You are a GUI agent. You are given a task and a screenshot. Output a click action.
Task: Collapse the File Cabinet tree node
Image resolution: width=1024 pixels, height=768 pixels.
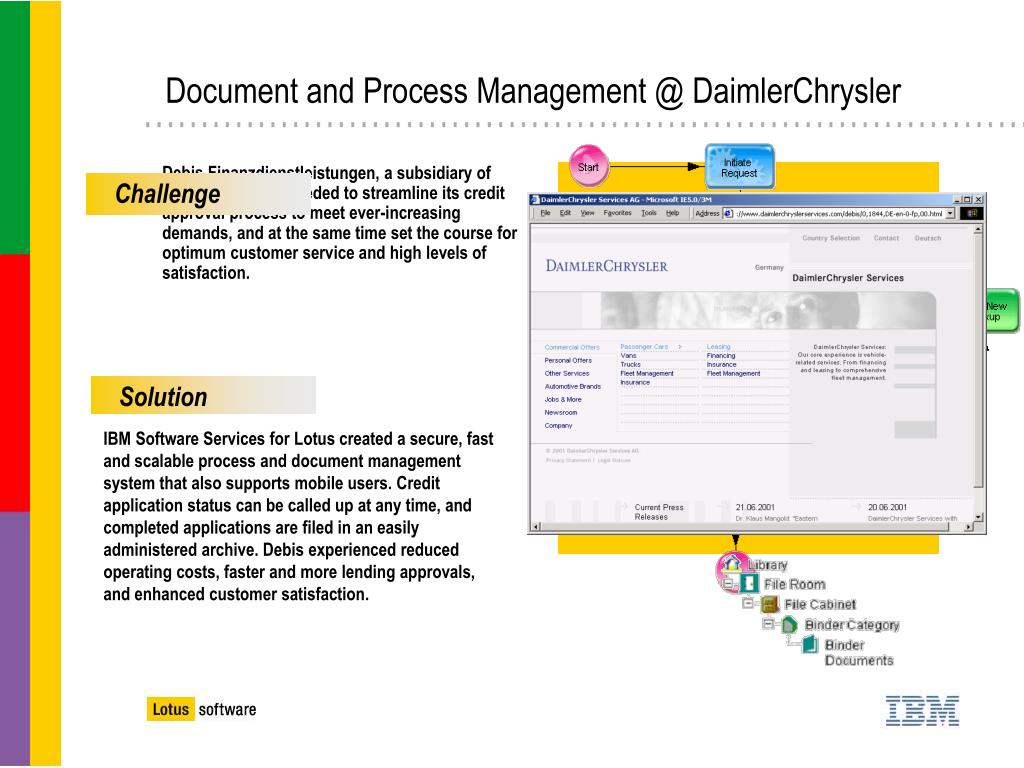click(748, 603)
